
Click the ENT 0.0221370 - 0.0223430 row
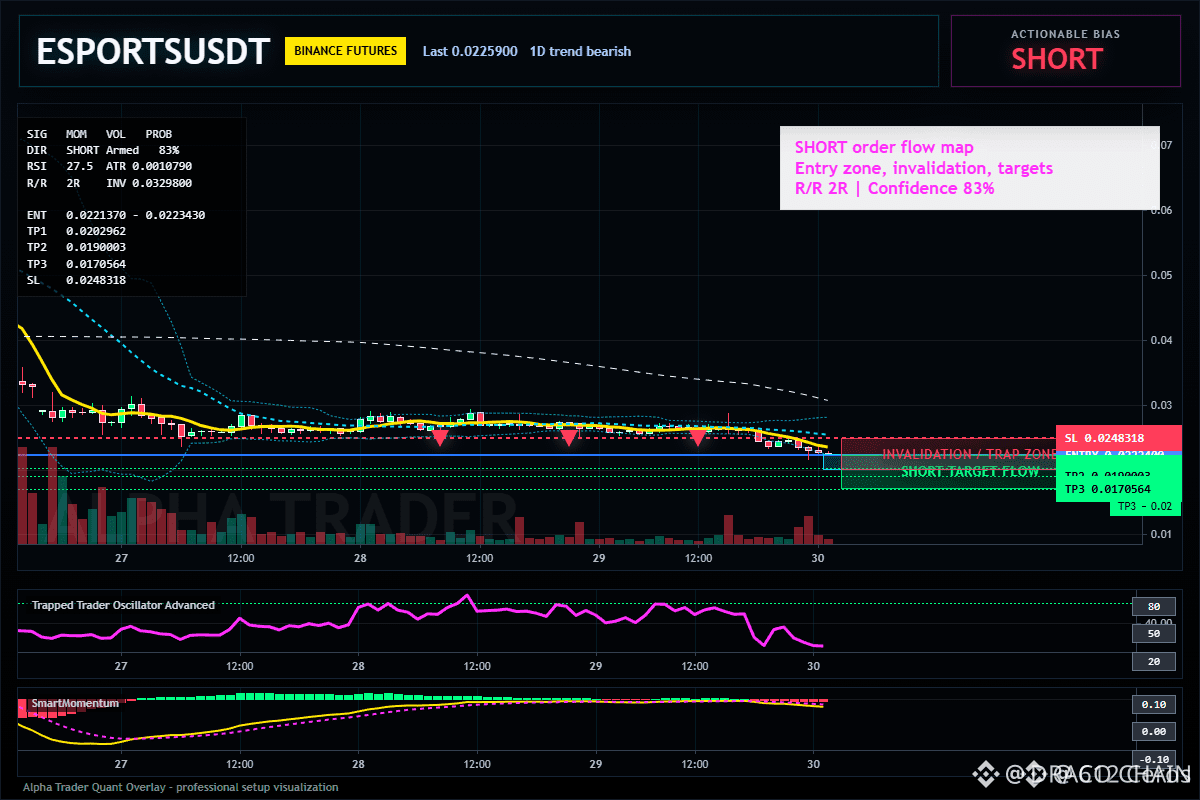[116, 215]
